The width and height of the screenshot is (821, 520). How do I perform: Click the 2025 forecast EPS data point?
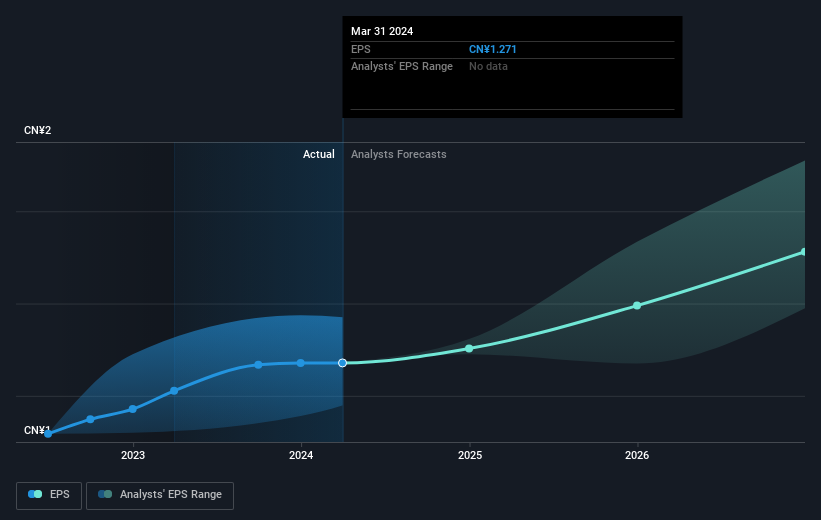469,348
